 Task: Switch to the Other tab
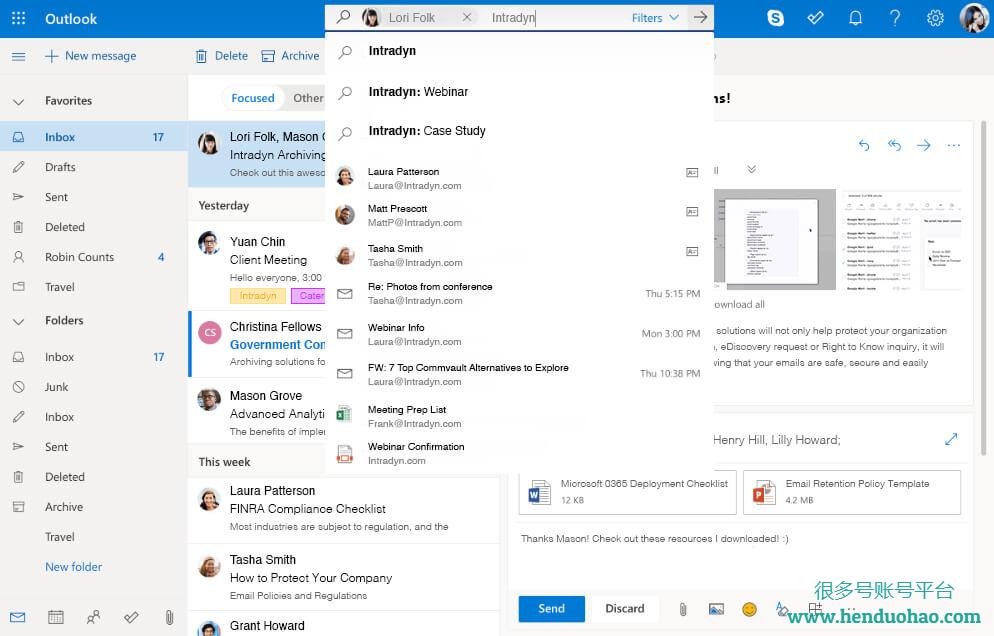307,98
